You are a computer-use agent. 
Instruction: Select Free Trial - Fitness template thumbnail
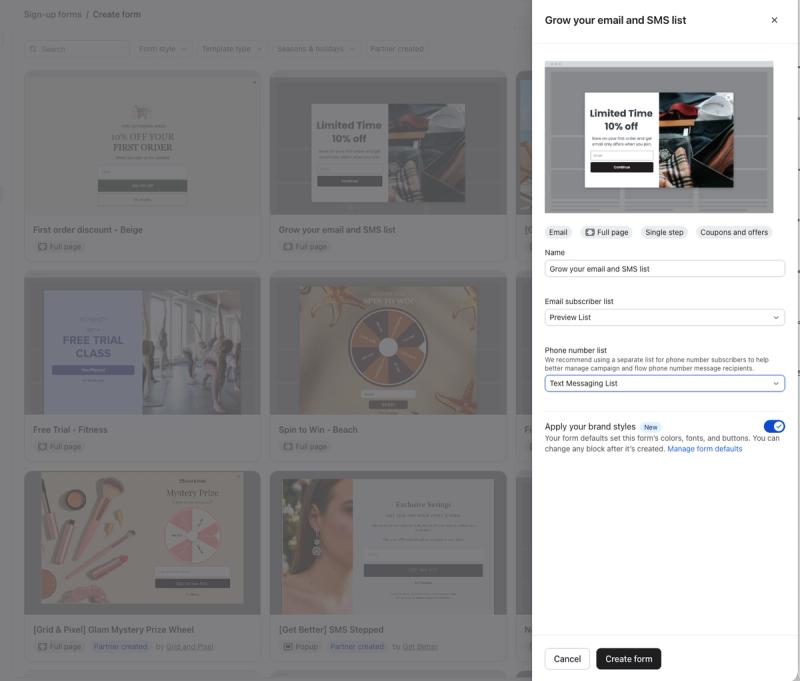point(142,343)
